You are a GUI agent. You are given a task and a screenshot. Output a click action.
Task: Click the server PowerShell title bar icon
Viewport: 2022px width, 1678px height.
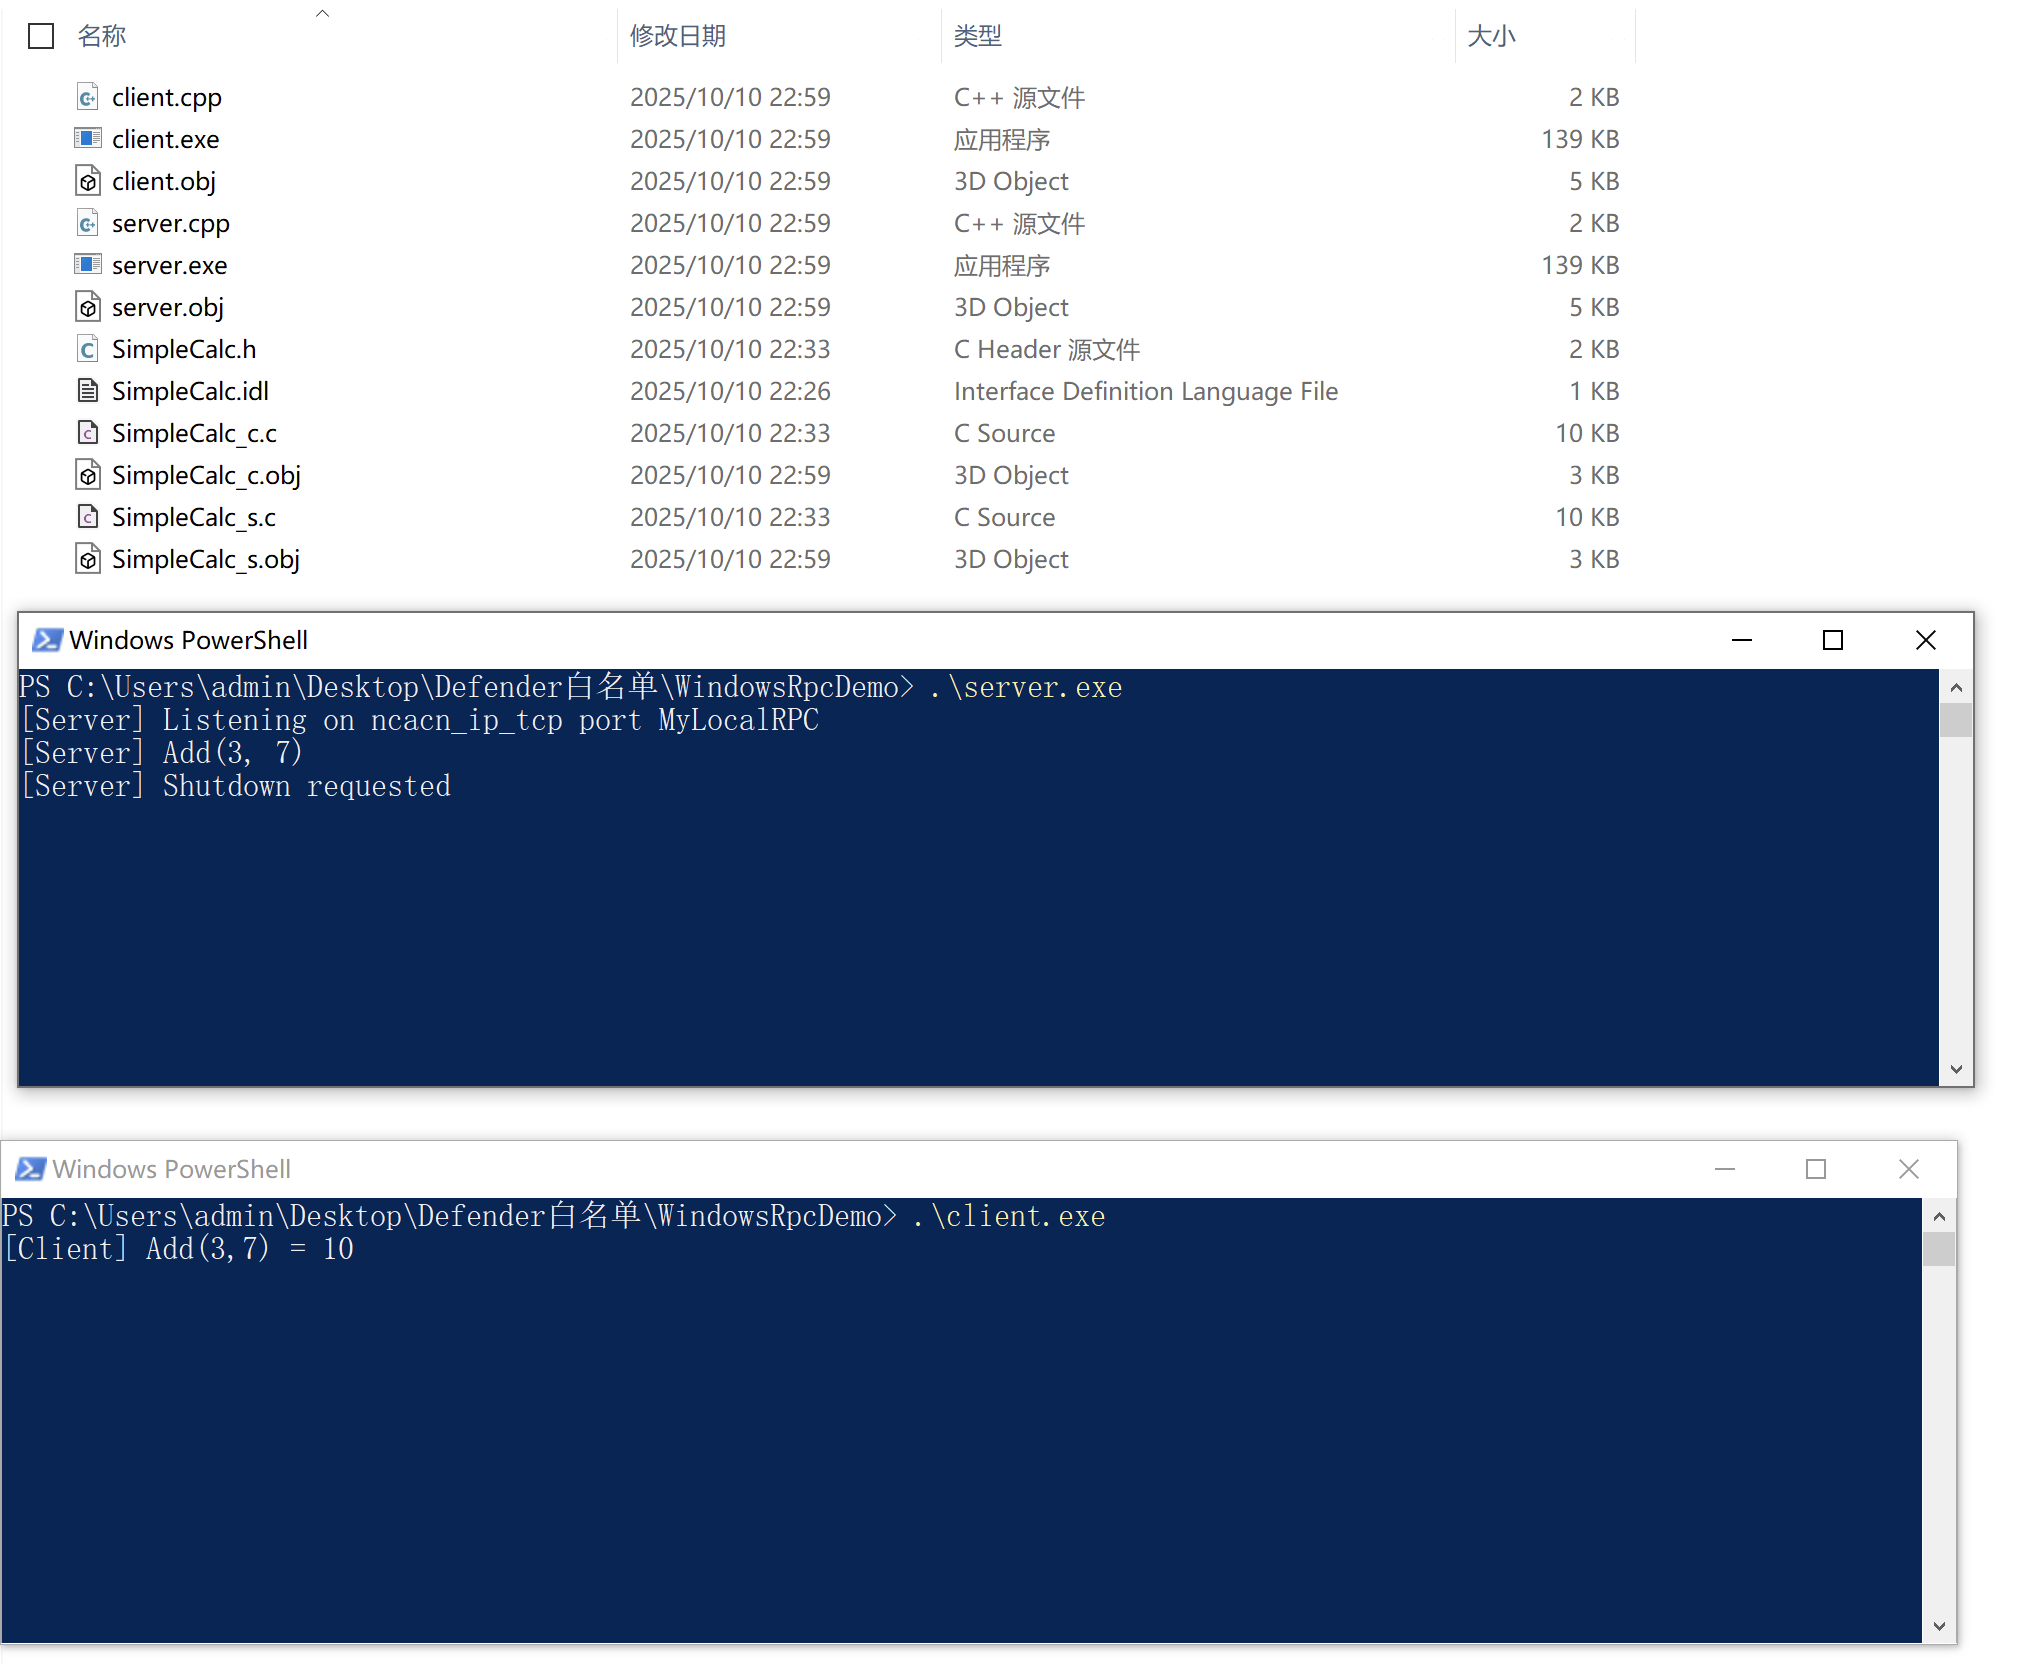pyautogui.click(x=47, y=640)
